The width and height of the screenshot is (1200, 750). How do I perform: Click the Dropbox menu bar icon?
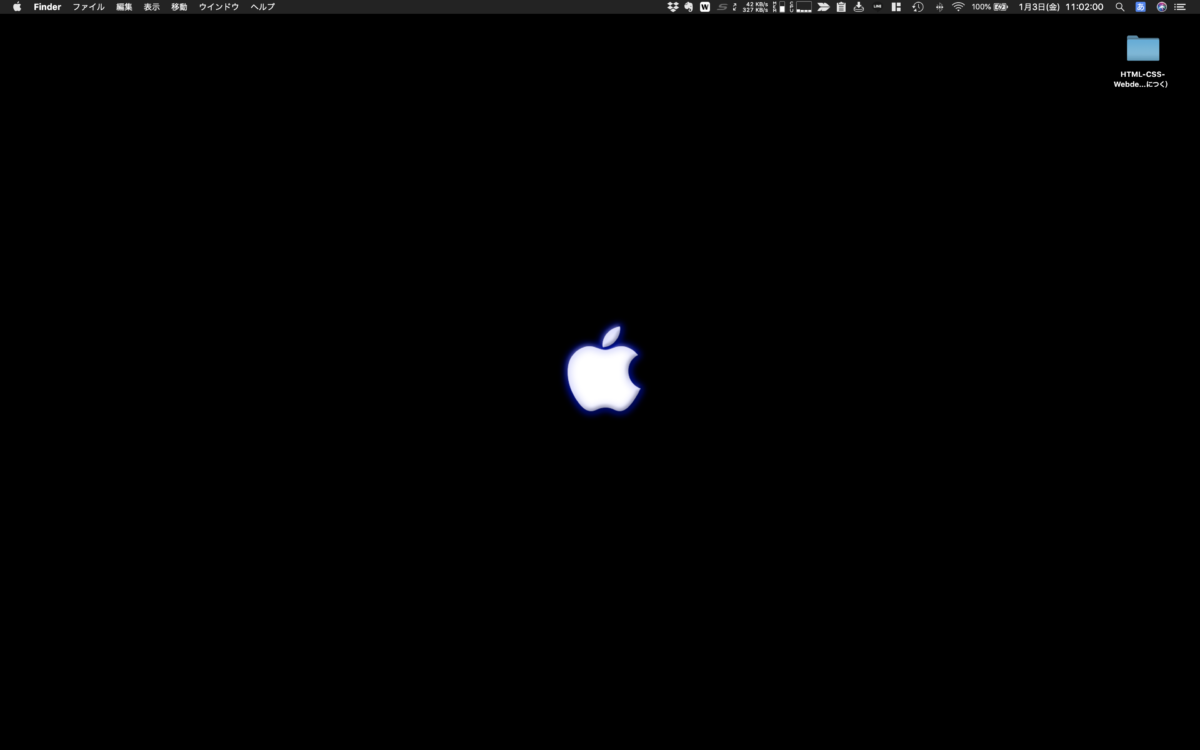point(673,7)
